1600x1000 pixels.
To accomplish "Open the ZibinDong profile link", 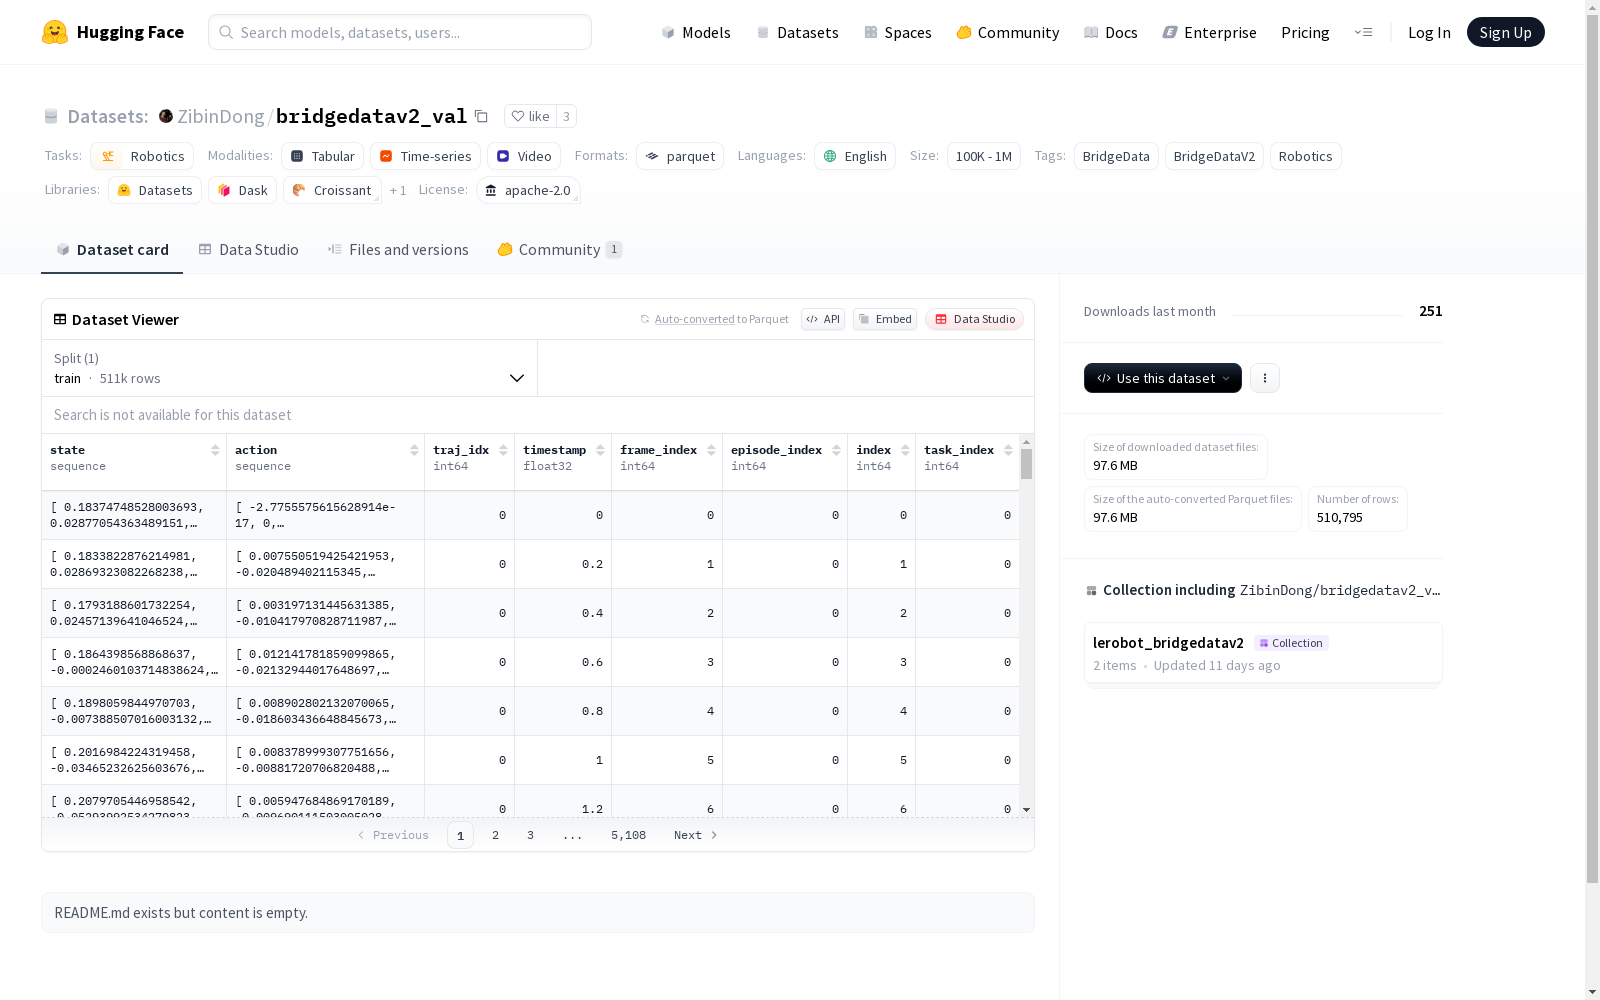I will click(221, 116).
